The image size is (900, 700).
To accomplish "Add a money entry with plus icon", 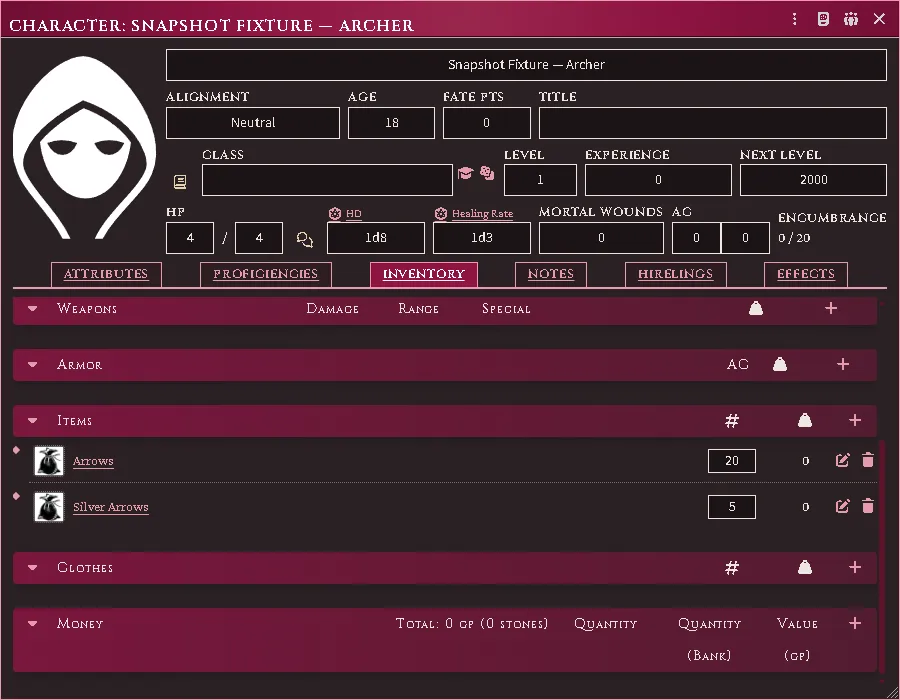I will (x=855, y=623).
